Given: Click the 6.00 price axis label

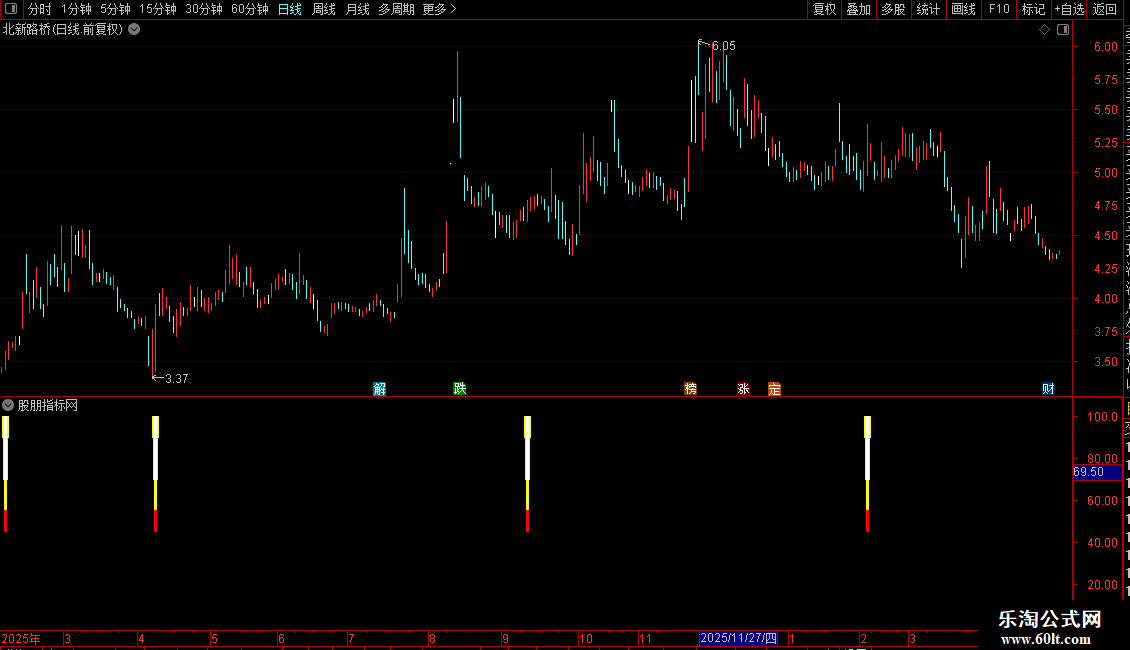Looking at the screenshot, I should coord(1105,47).
